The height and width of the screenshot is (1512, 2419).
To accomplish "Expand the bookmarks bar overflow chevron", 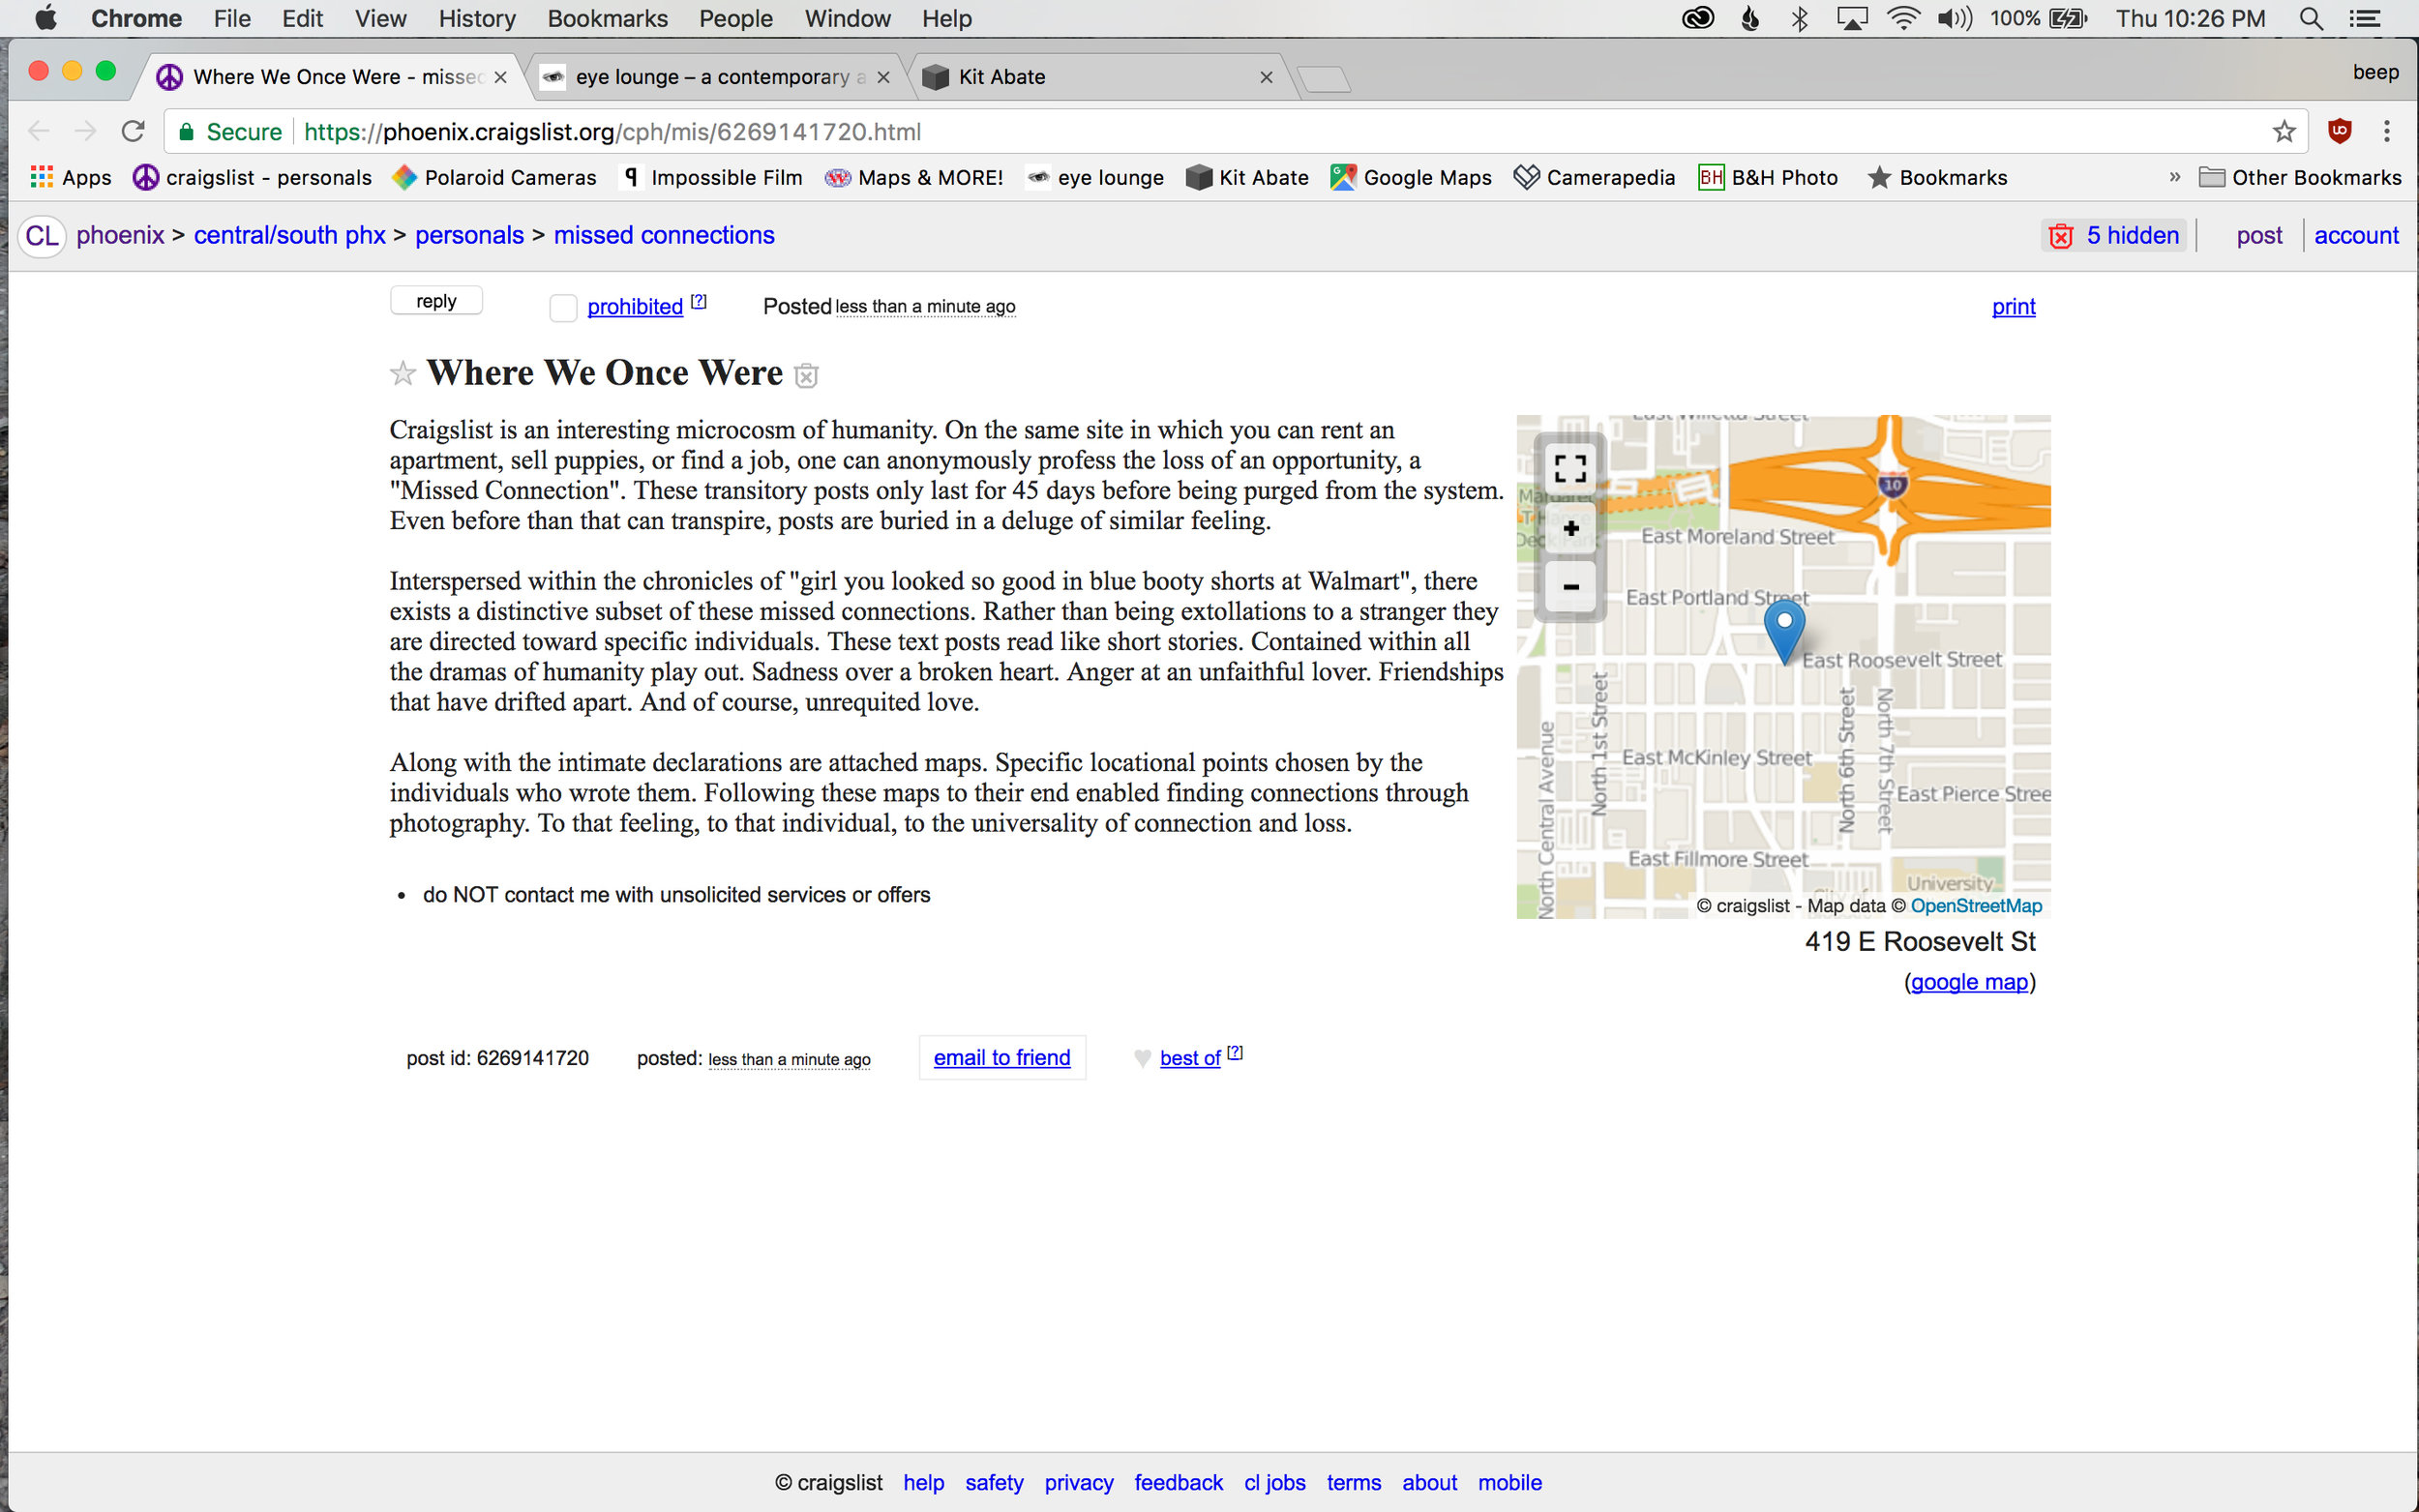I will coord(2174,177).
